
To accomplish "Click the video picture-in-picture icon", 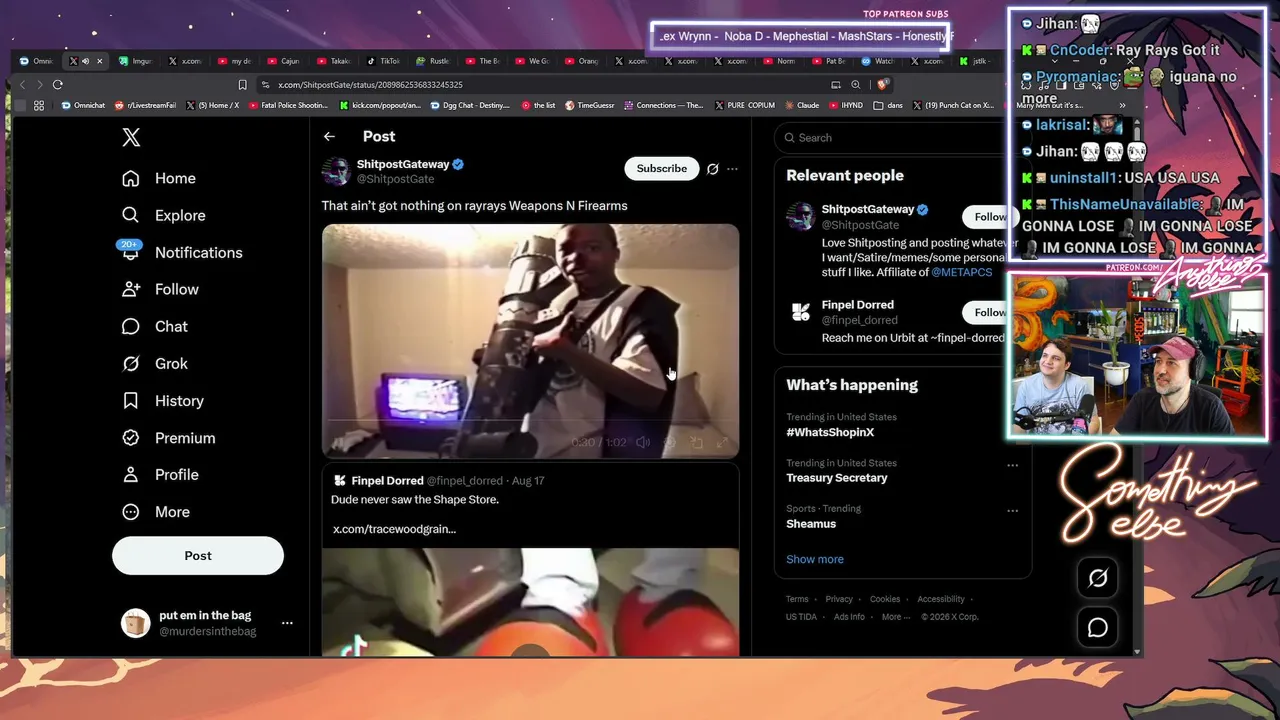I will point(696,442).
